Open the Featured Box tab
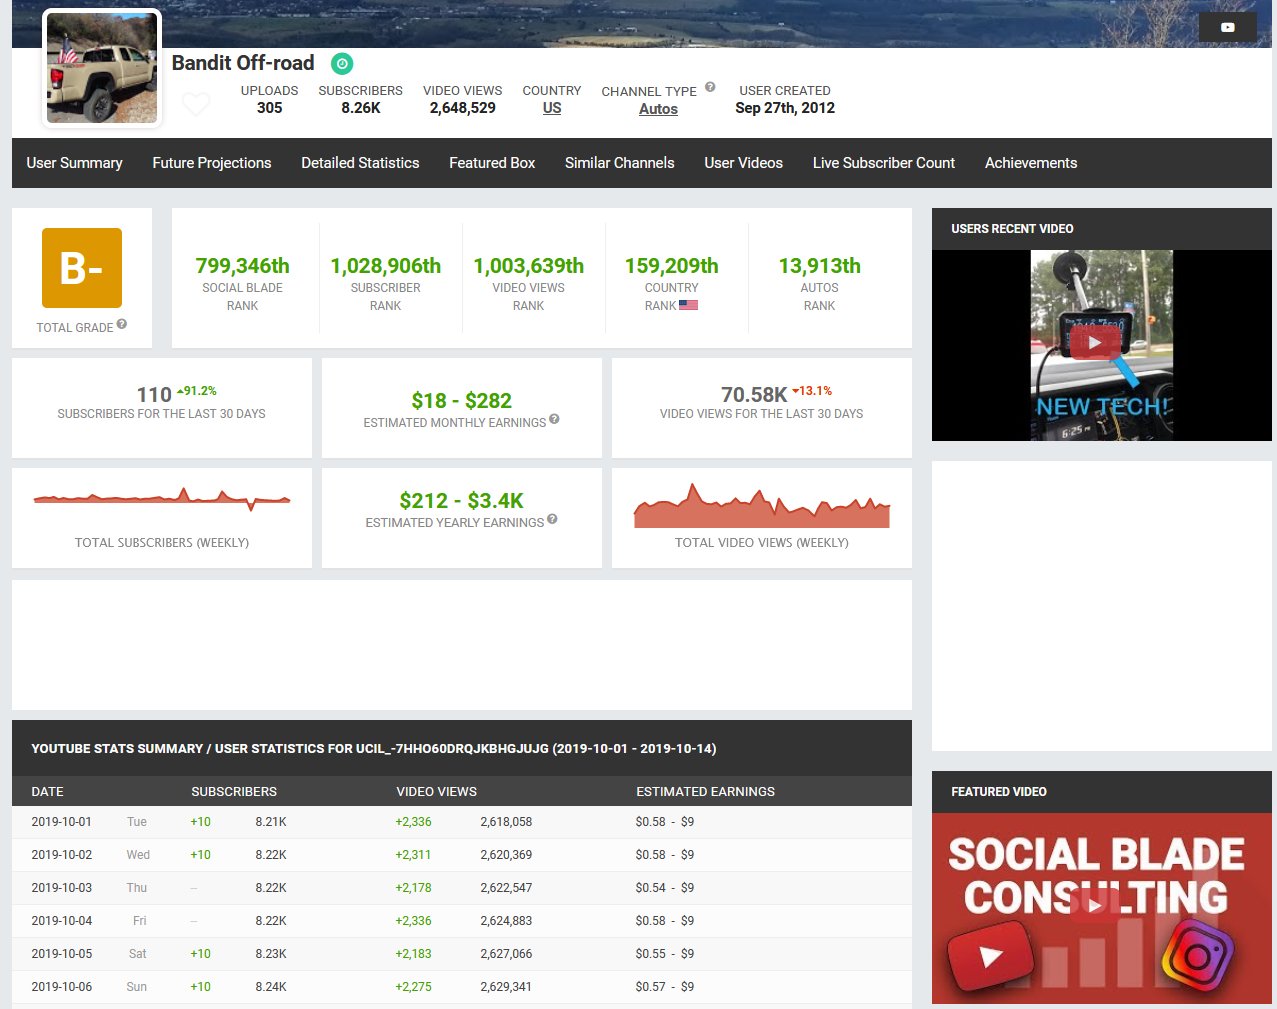1277x1009 pixels. coord(492,163)
